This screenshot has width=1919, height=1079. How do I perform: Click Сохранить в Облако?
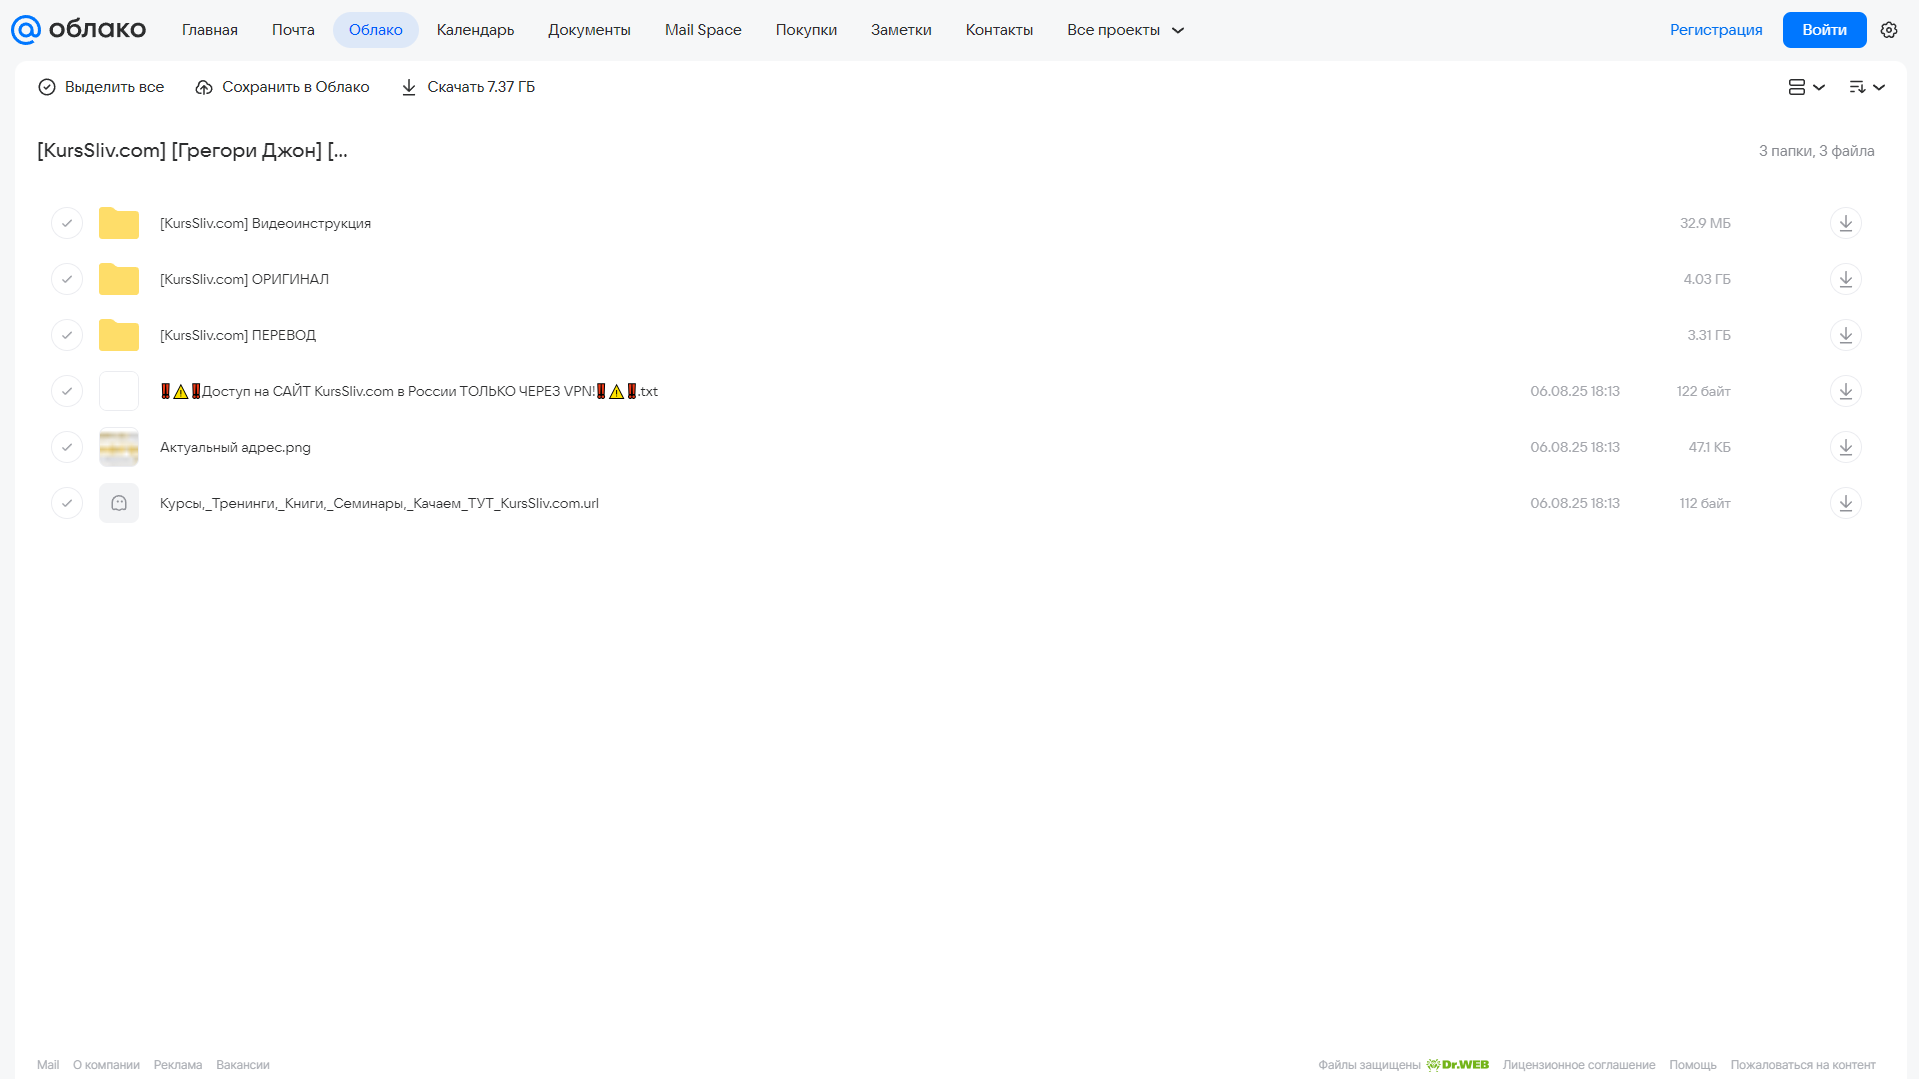pyautogui.click(x=282, y=87)
